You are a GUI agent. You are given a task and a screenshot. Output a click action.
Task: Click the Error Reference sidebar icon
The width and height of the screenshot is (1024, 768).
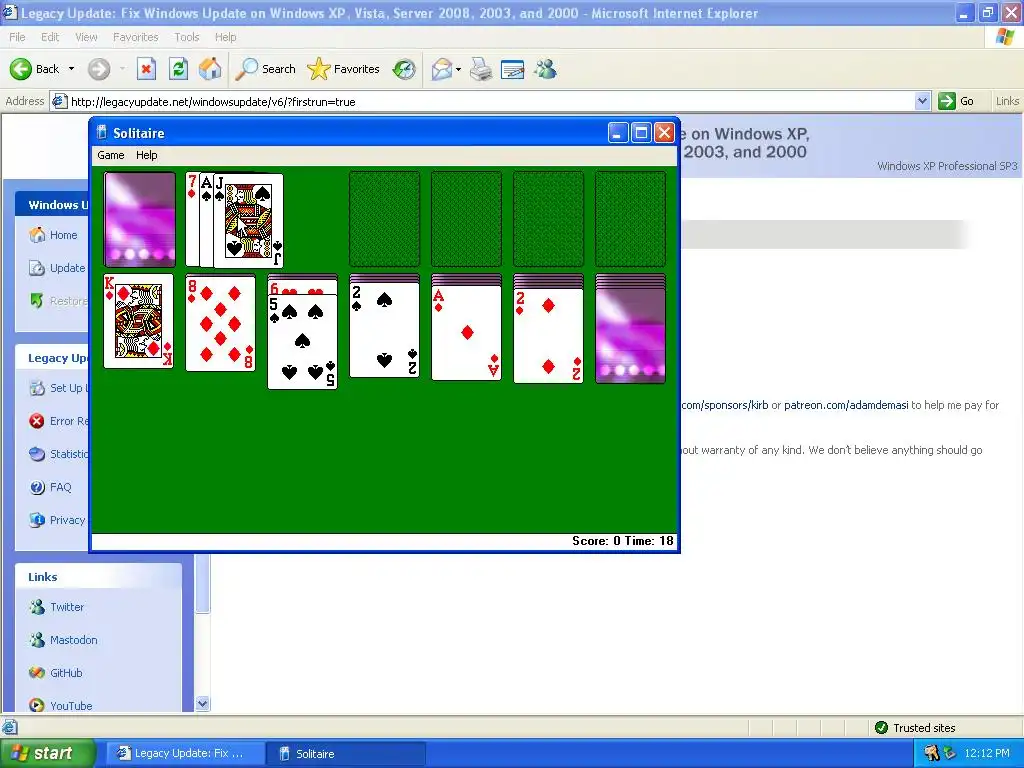37,421
